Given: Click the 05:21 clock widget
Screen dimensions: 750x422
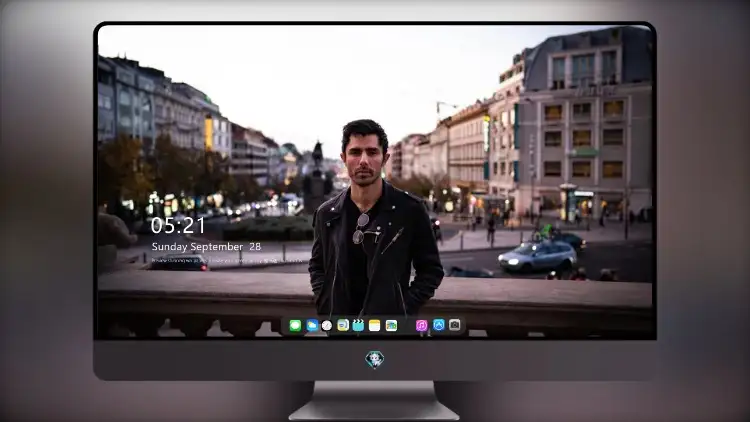Looking at the screenshot, I should 178,225.
